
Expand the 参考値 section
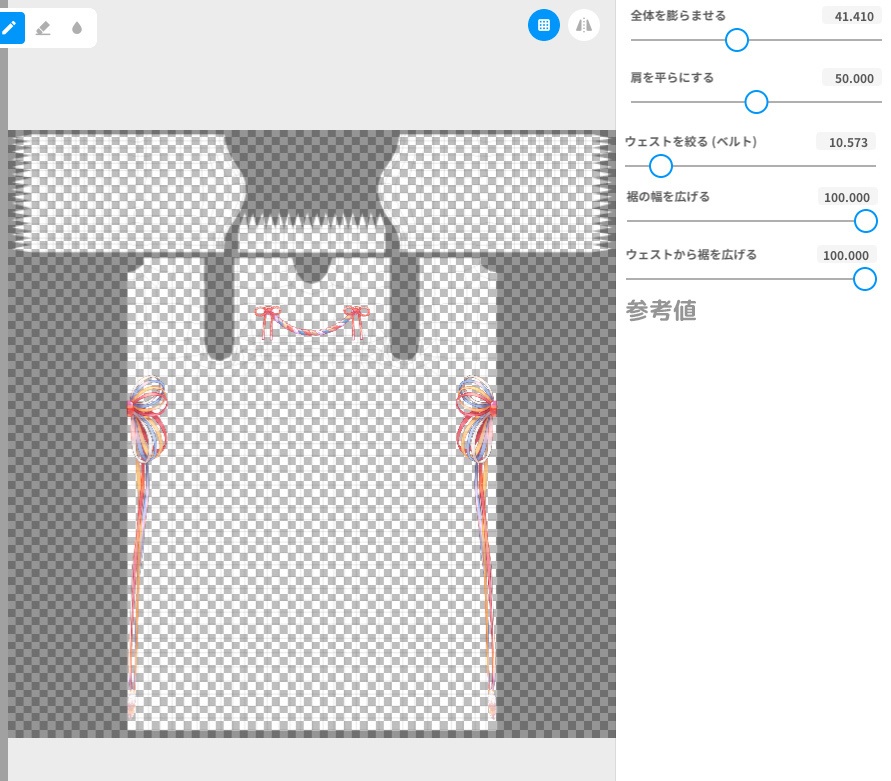click(661, 311)
